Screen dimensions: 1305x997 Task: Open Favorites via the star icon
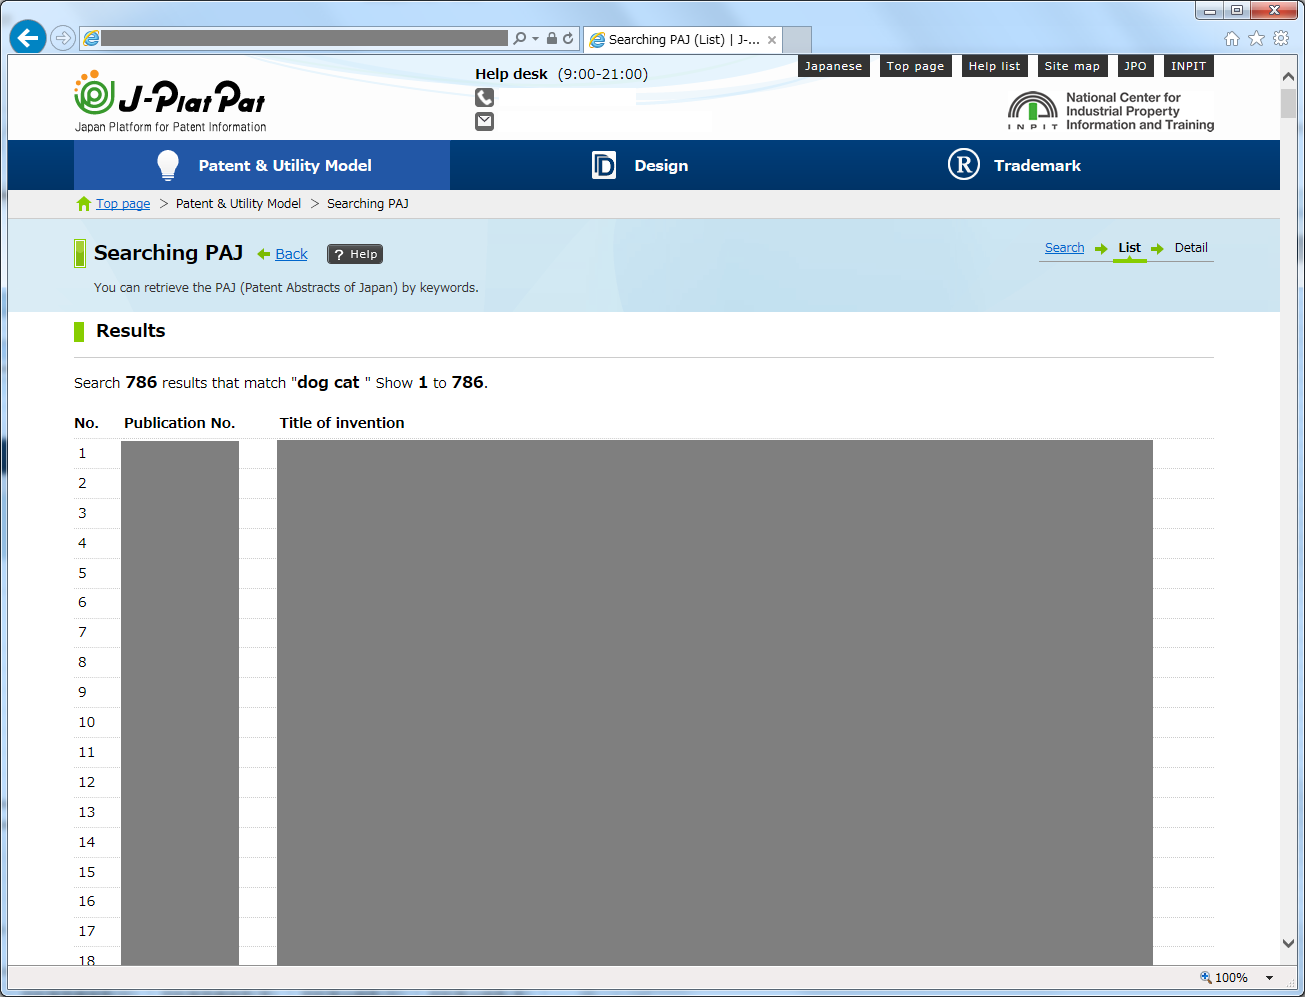click(1257, 37)
